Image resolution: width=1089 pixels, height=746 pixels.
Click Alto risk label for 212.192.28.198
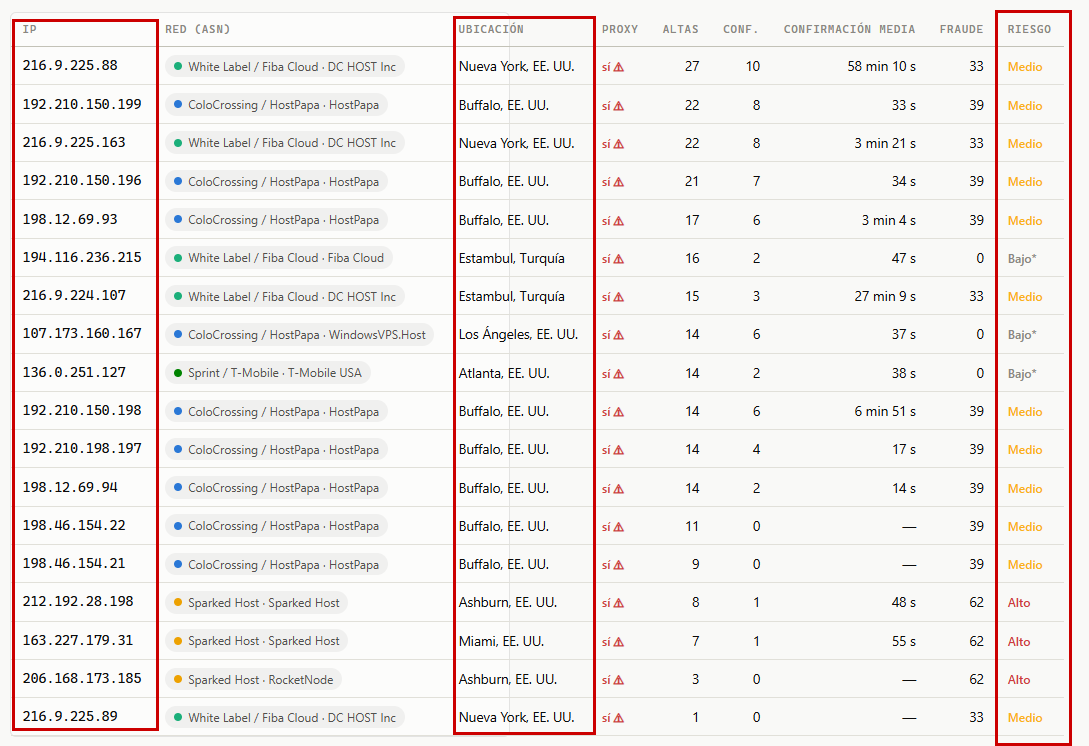pyautogui.click(x=1019, y=603)
